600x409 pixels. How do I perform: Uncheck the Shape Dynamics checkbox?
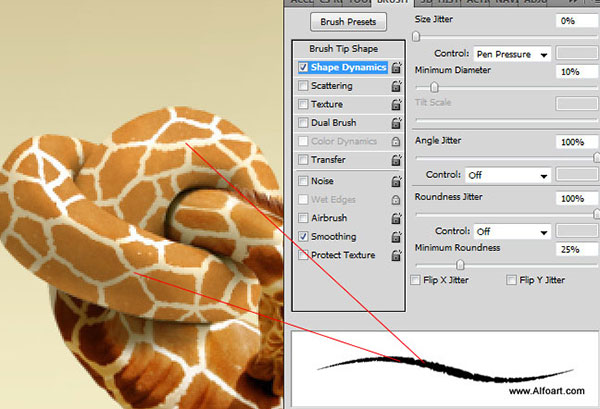click(x=303, y=67)
